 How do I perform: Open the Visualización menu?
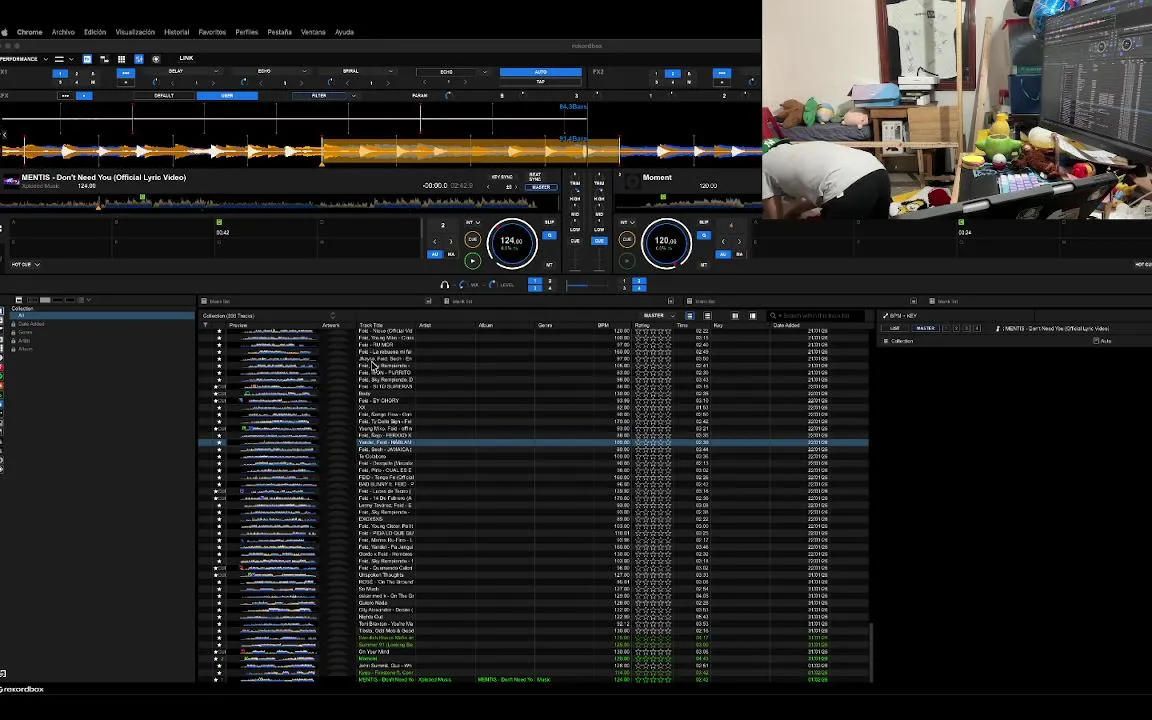[x=135, y=32]
